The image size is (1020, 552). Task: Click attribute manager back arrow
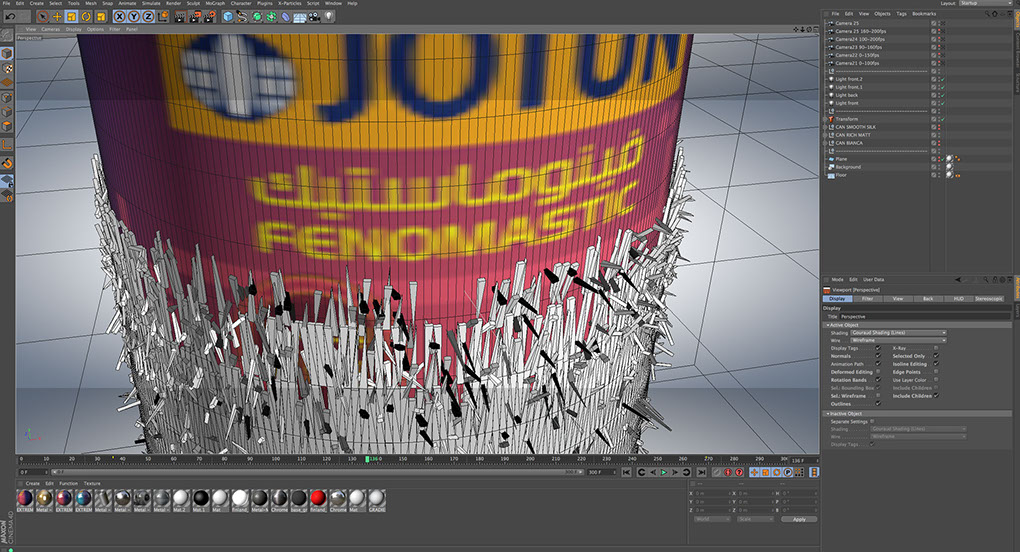point(958,280)
